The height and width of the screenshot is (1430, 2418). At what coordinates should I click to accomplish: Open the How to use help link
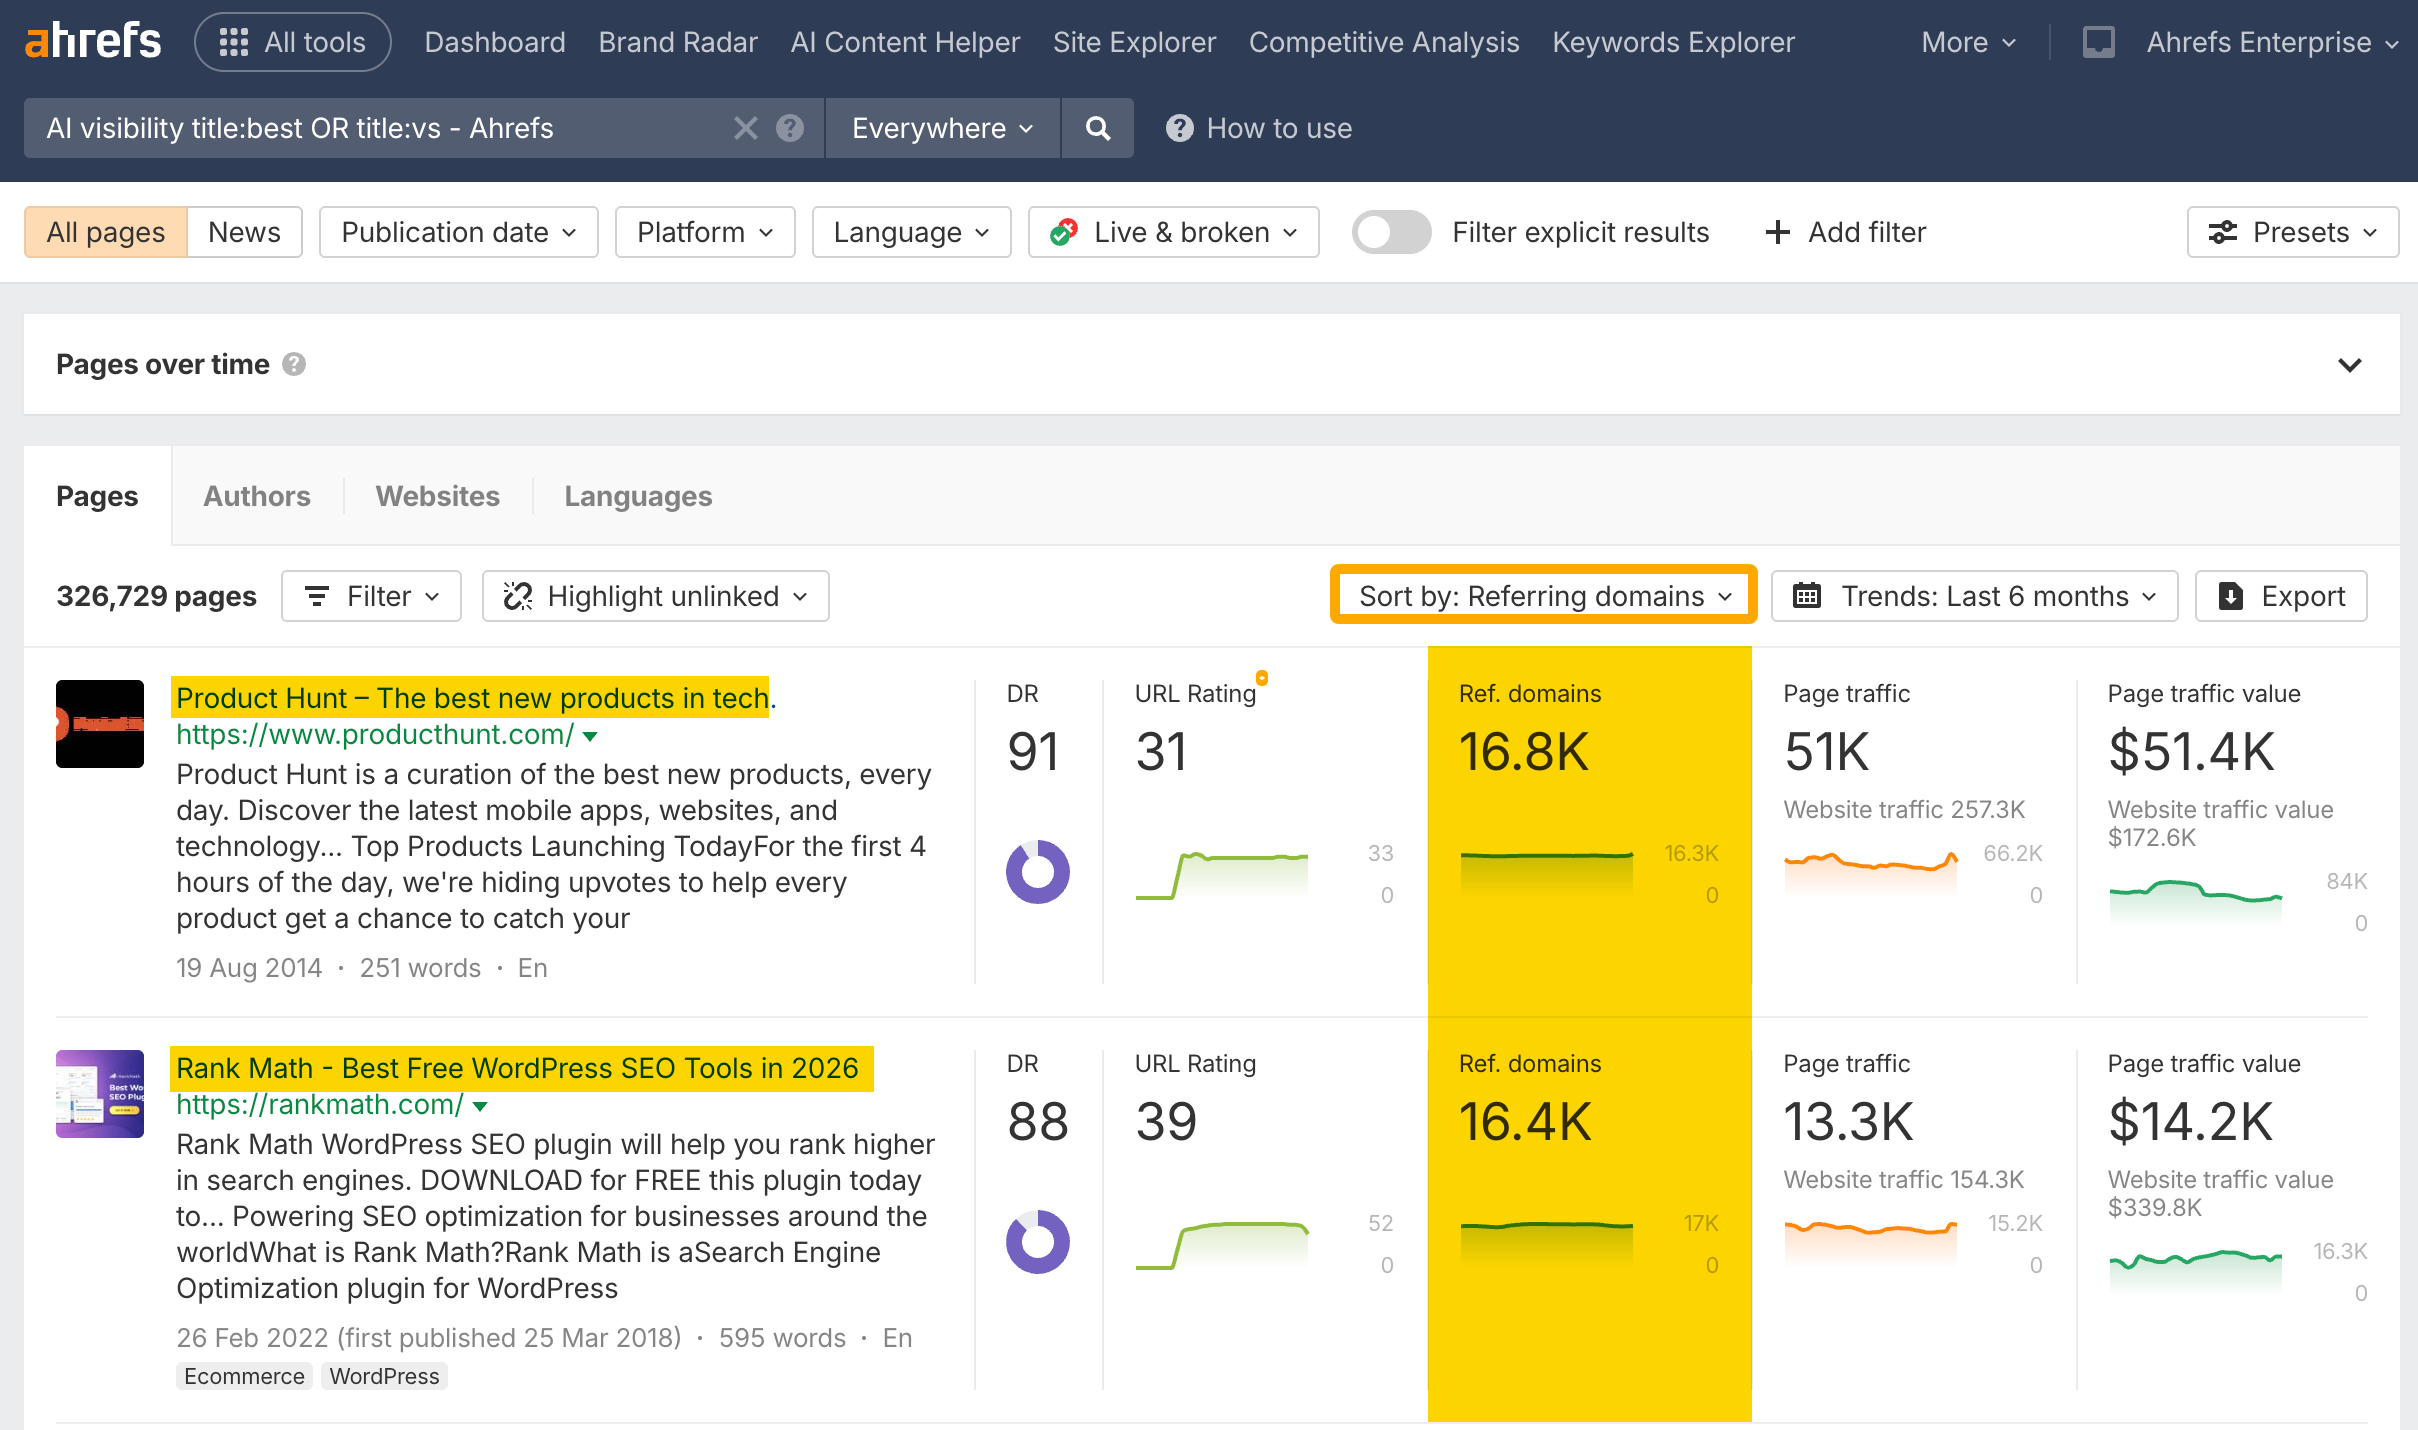1259,128
